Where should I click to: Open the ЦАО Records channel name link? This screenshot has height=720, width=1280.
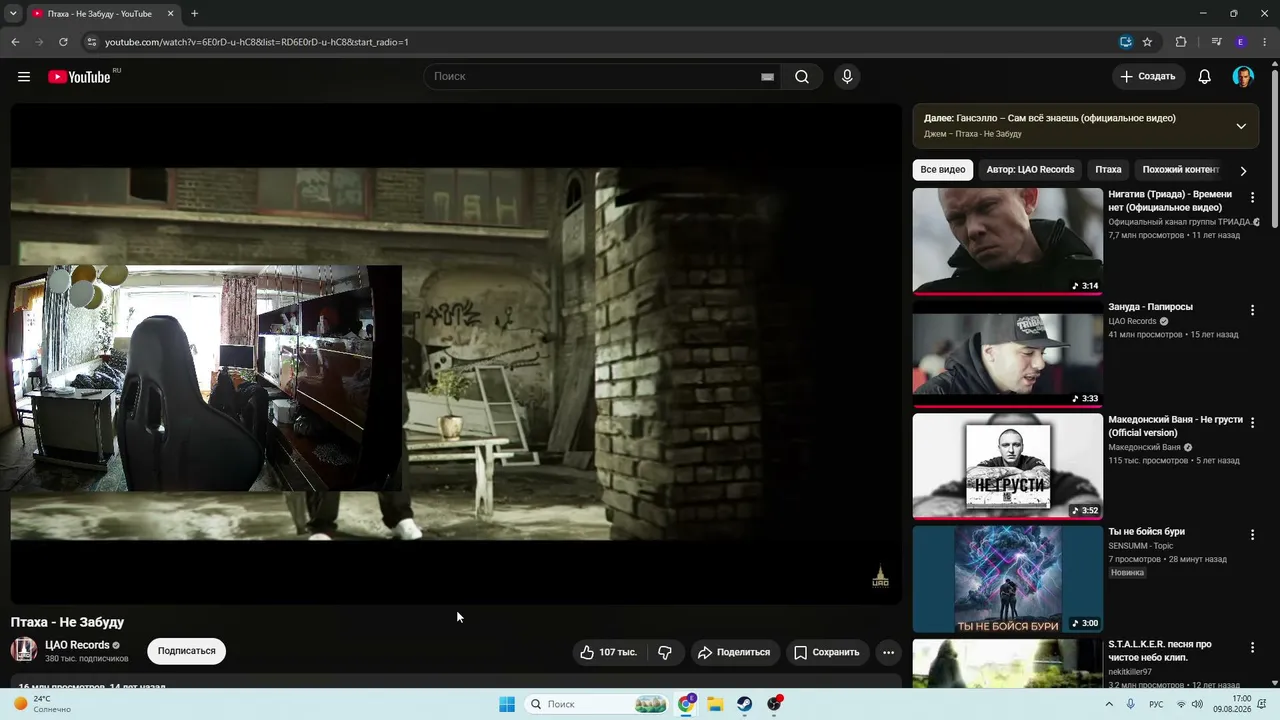77,645
